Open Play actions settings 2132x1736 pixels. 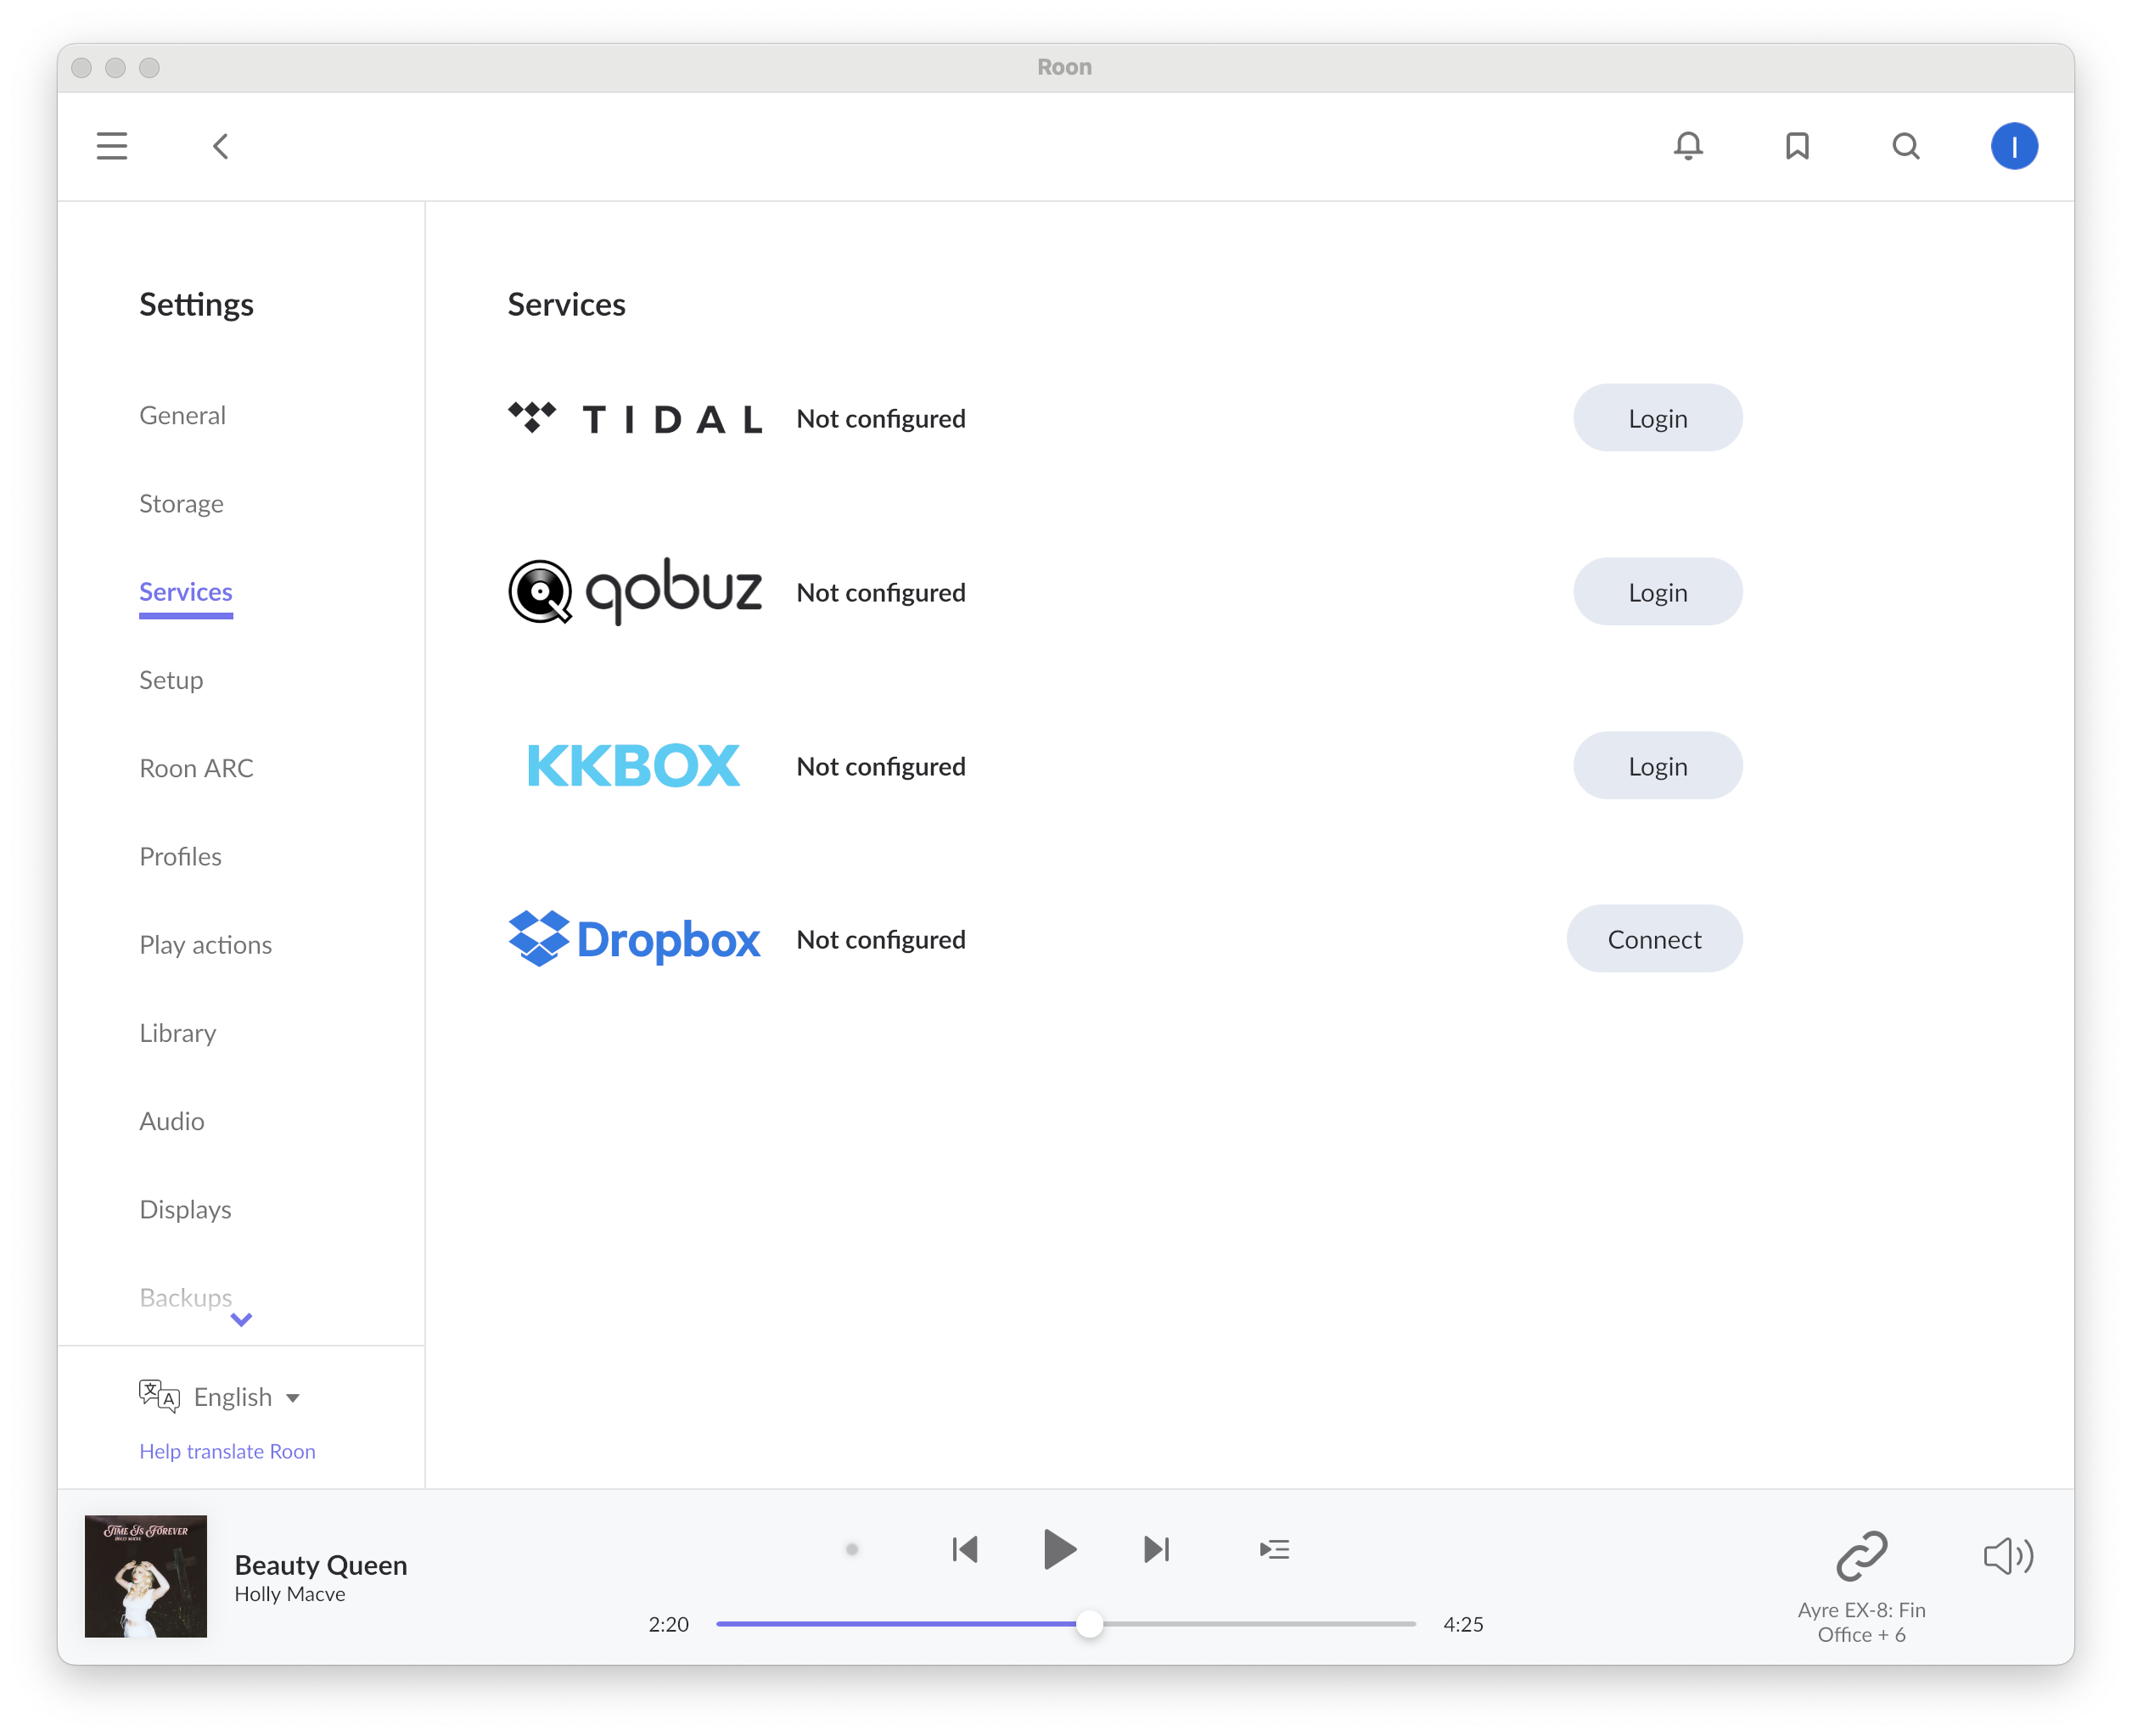(x=205, y=945)
